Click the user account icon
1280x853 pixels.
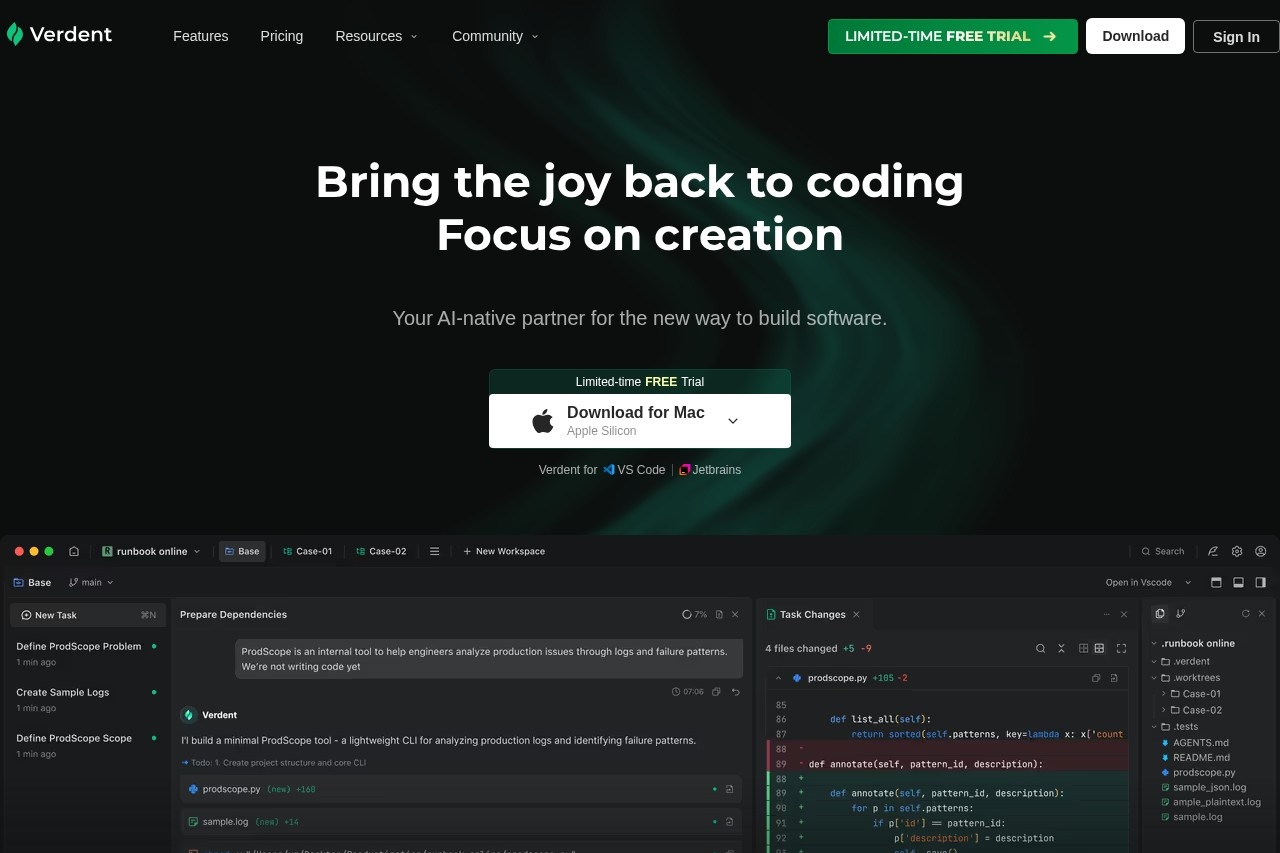pos(1261,551)
